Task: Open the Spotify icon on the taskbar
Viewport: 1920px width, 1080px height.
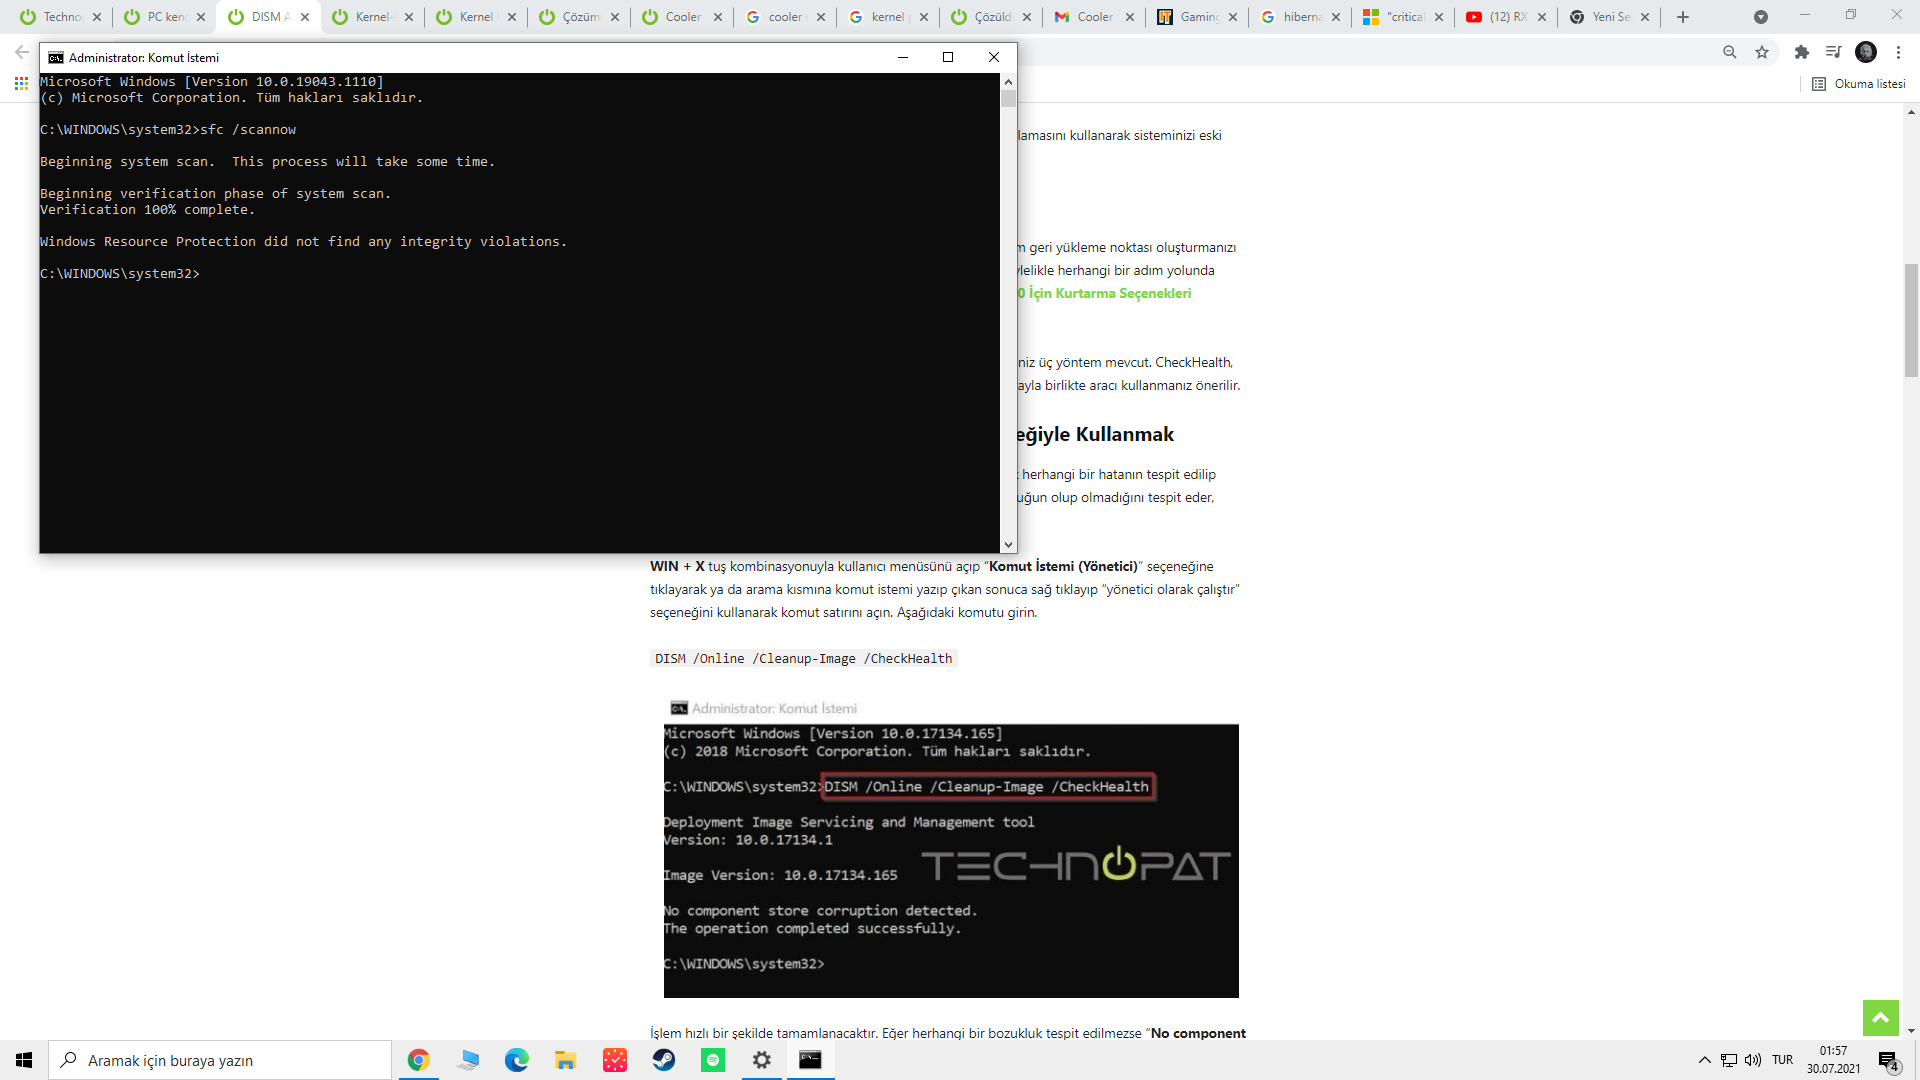Action: (x=713, y=1060)
